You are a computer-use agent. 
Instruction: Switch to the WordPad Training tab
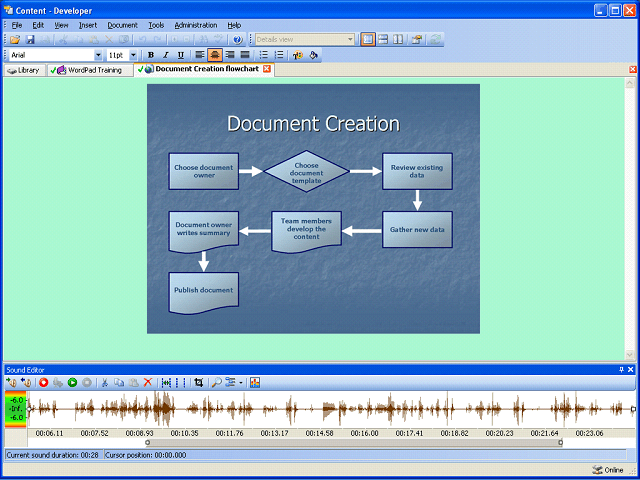click(89, 70)
